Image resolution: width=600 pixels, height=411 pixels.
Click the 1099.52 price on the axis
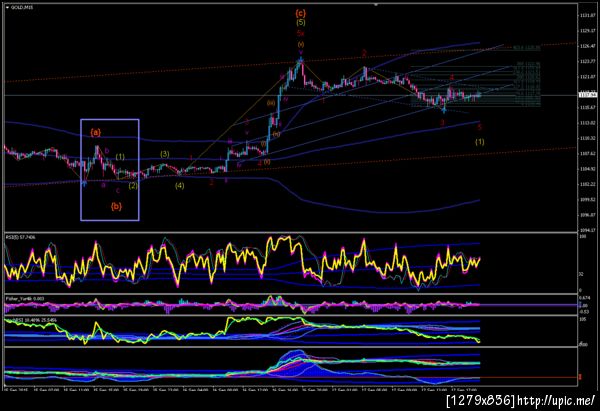coord(587,199)
